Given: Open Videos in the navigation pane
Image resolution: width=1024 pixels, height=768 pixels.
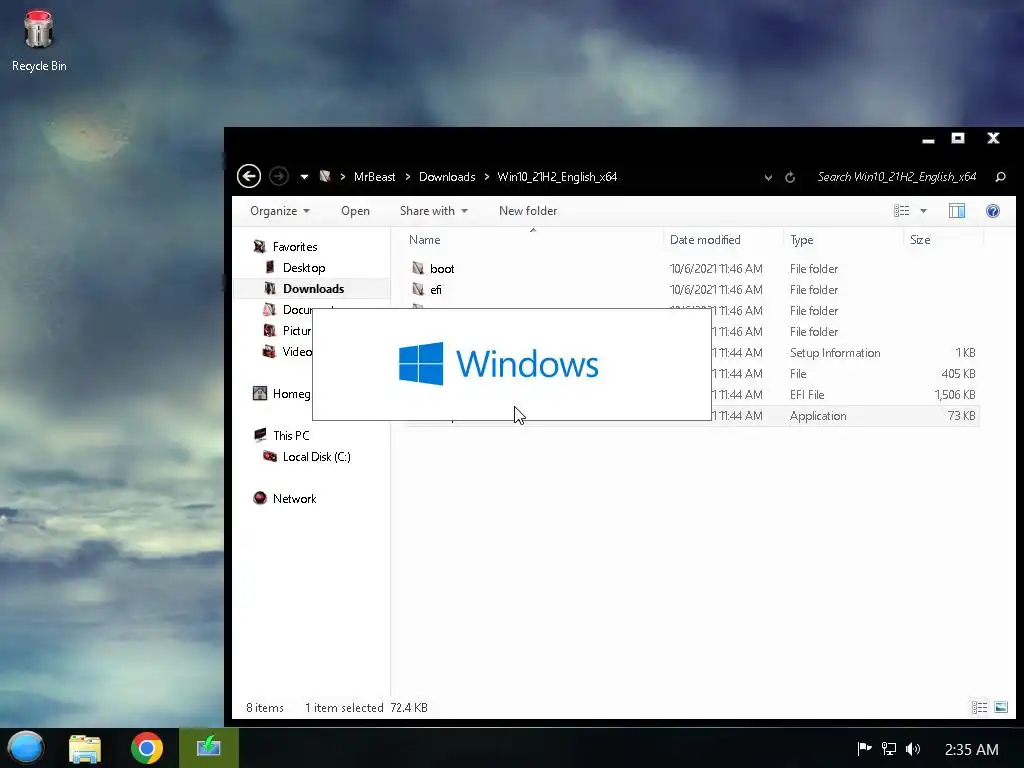Looking at the screenshot, I should (297, 351).
